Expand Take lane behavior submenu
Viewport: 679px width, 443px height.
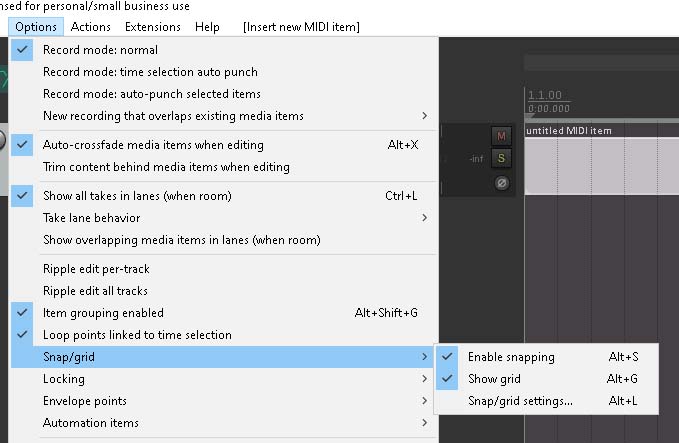tap(222, 218)
